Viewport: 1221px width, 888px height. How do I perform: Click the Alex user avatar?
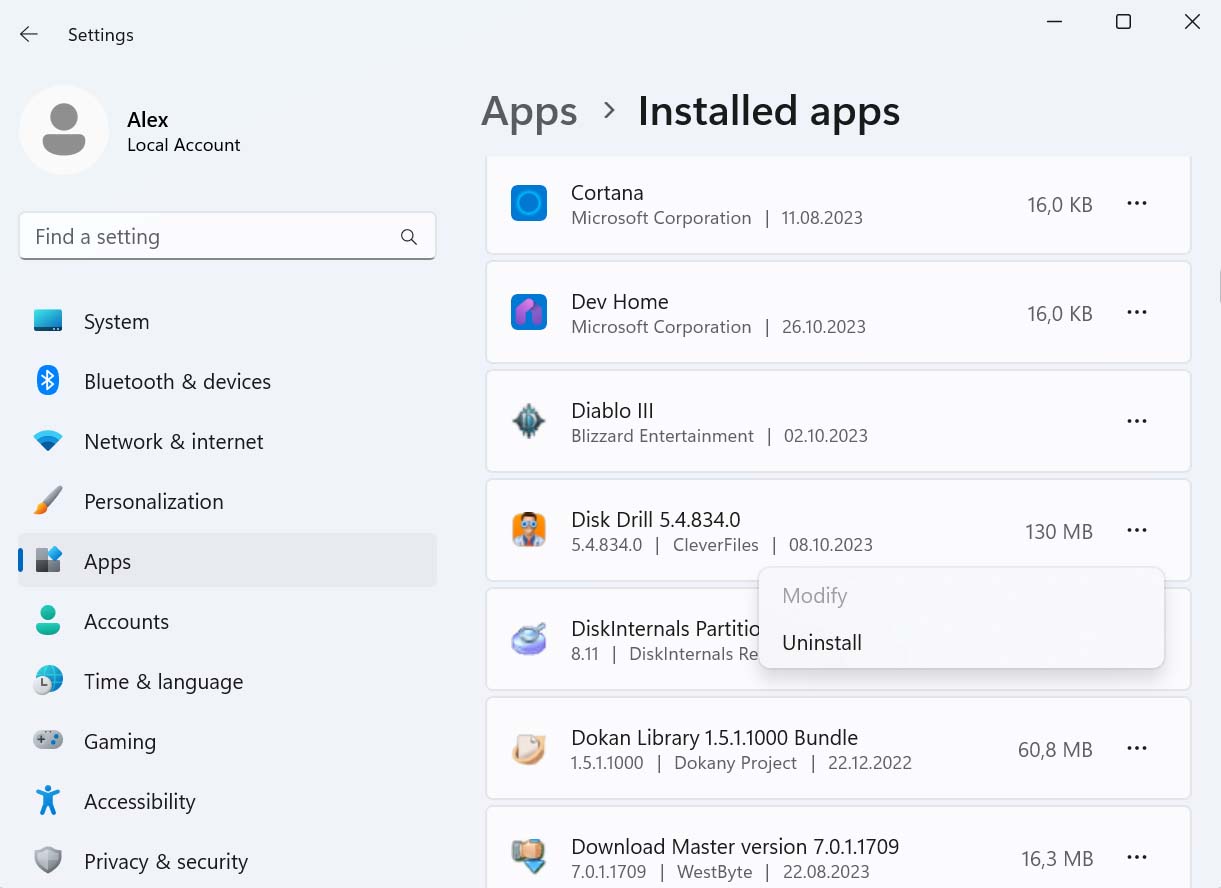64,130
